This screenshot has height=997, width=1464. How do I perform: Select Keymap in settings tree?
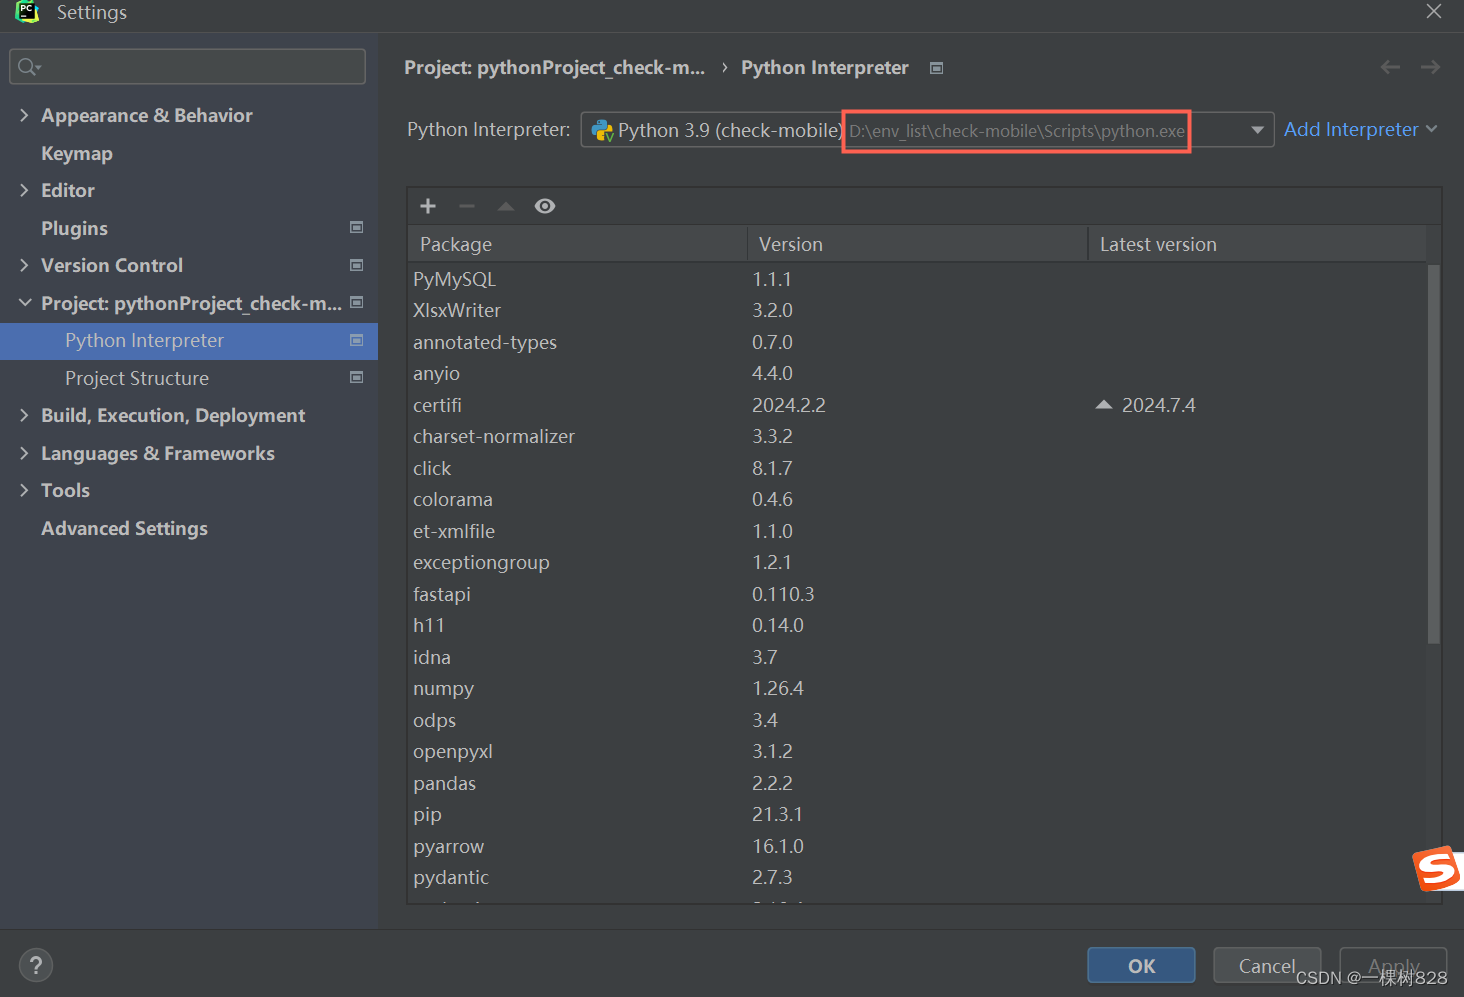click(77, 153)
